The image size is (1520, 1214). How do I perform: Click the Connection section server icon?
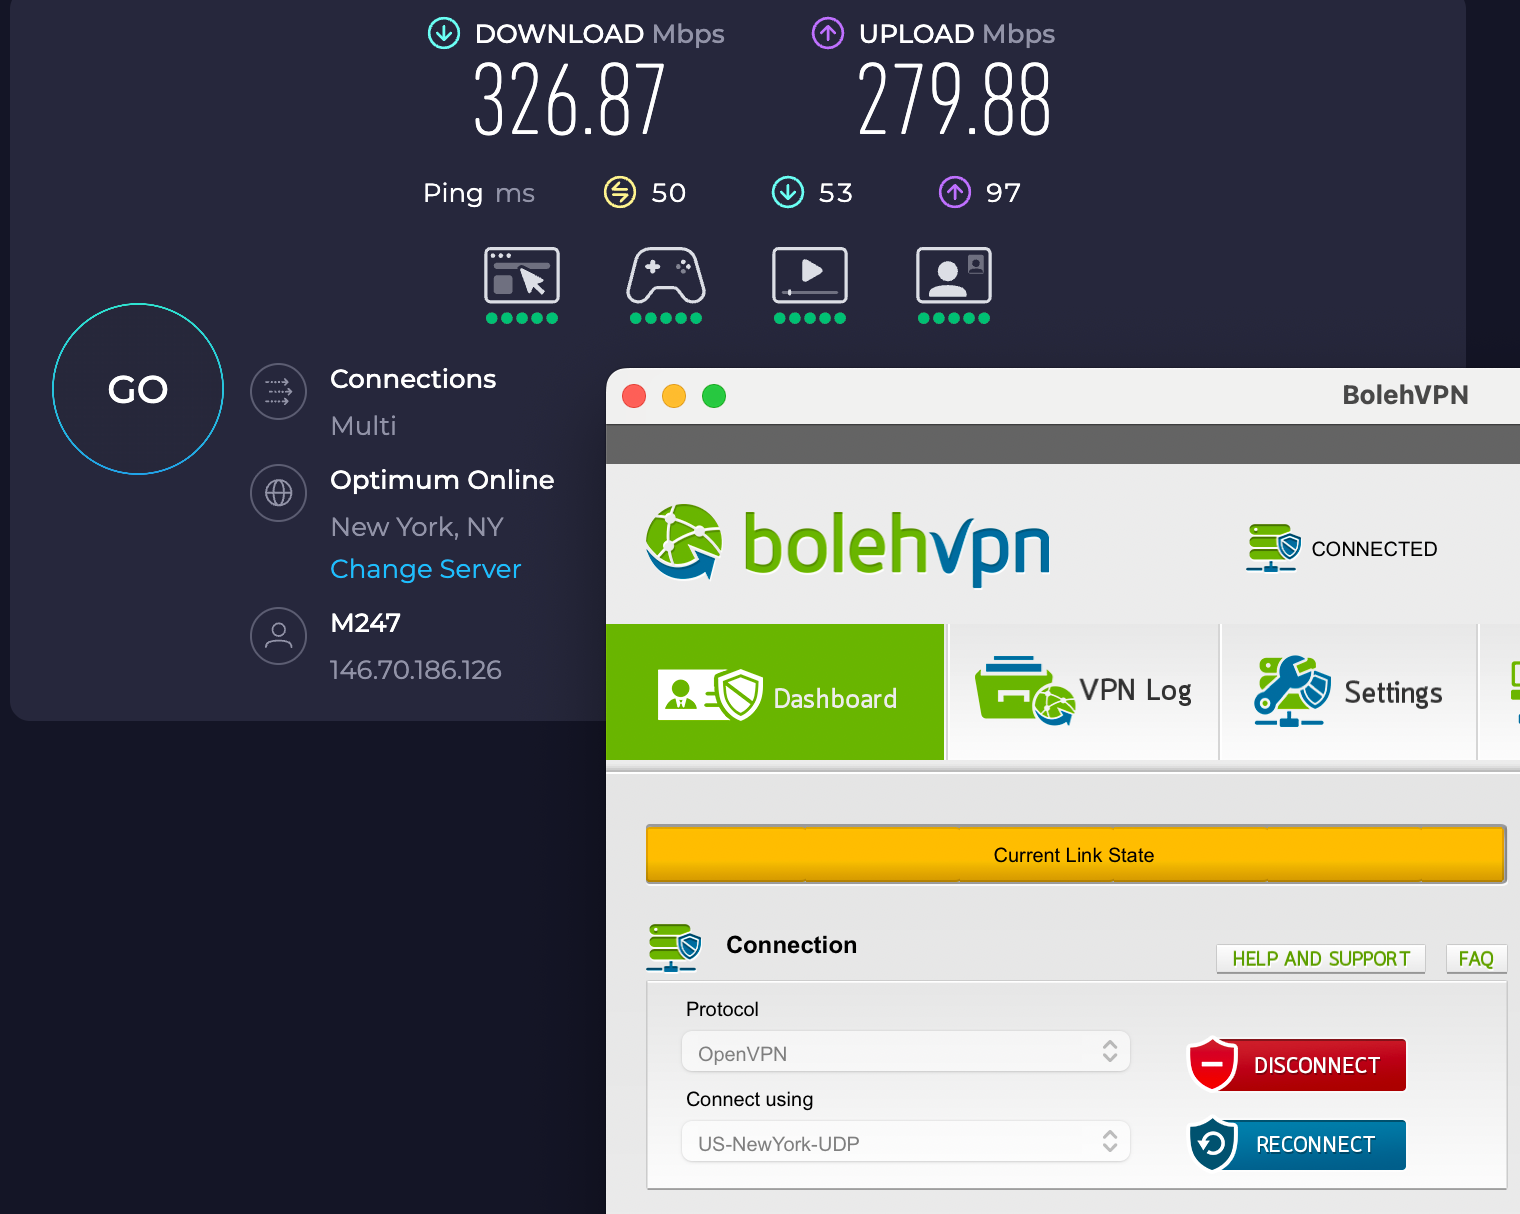tap(674, 947)
